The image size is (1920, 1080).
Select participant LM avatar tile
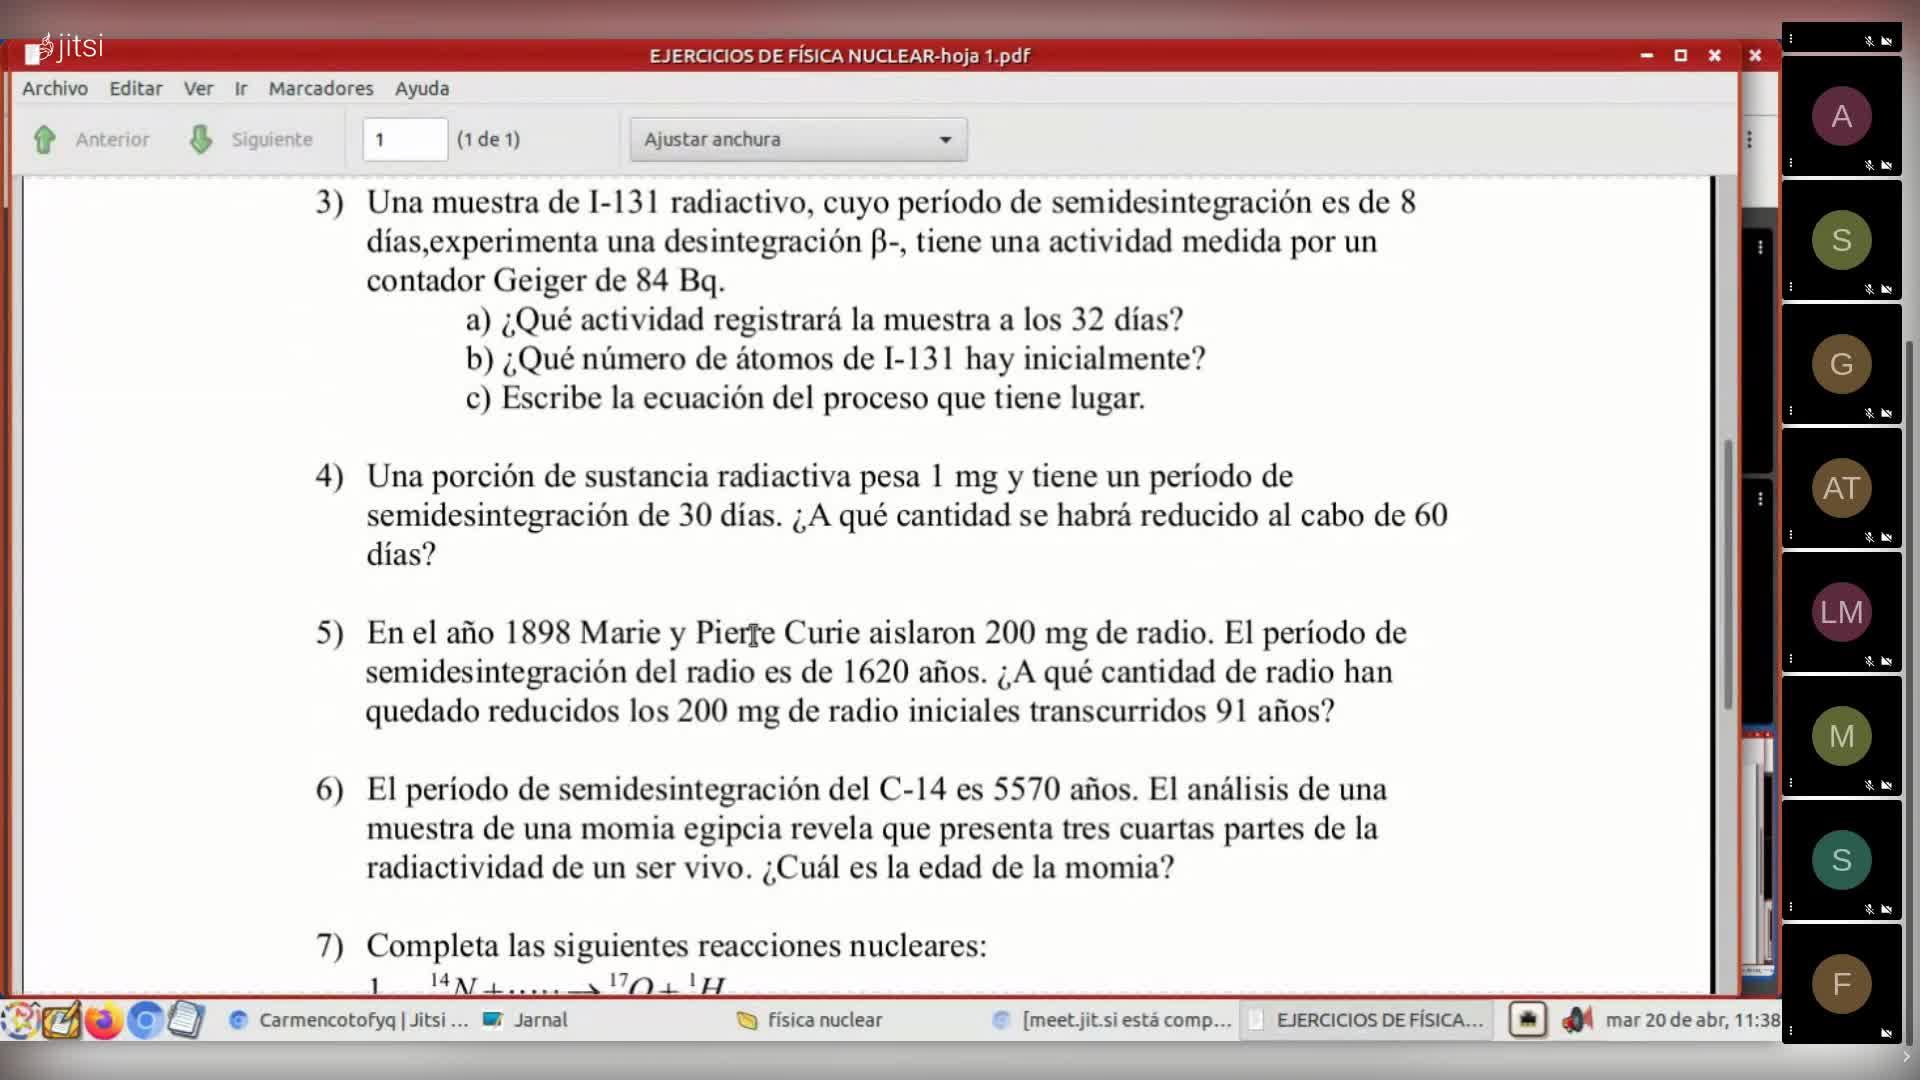1841,612
